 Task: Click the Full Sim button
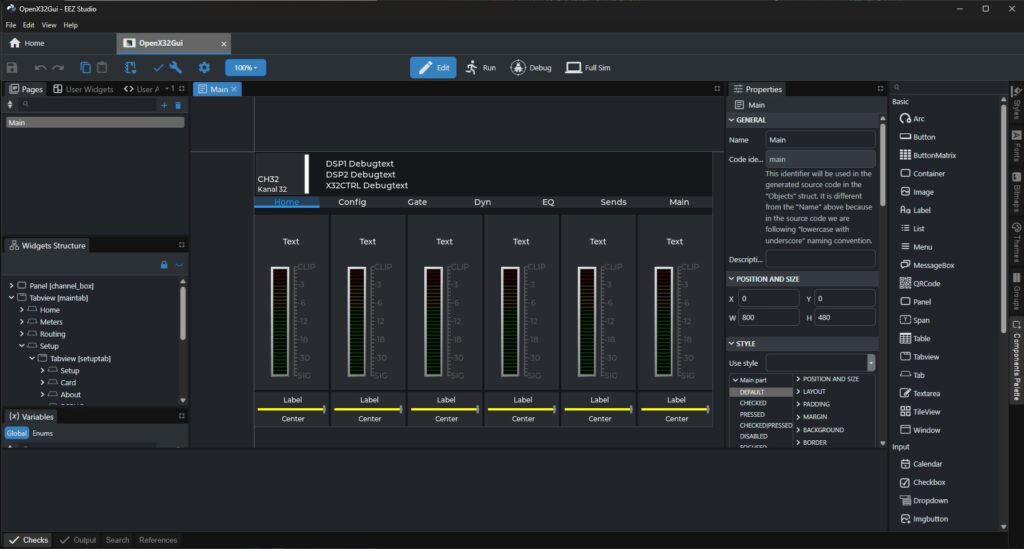pyautogui.click(x=589, y=68)
